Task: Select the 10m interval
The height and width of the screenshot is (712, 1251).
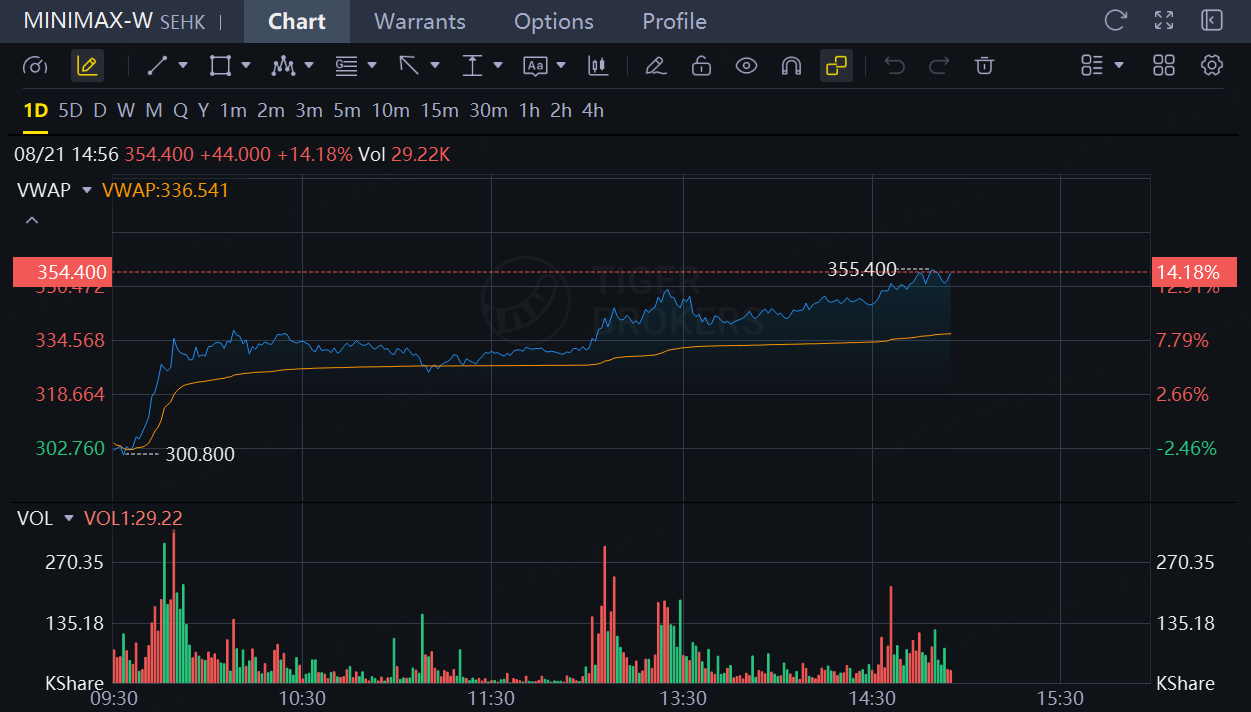Action: (391, 111)
